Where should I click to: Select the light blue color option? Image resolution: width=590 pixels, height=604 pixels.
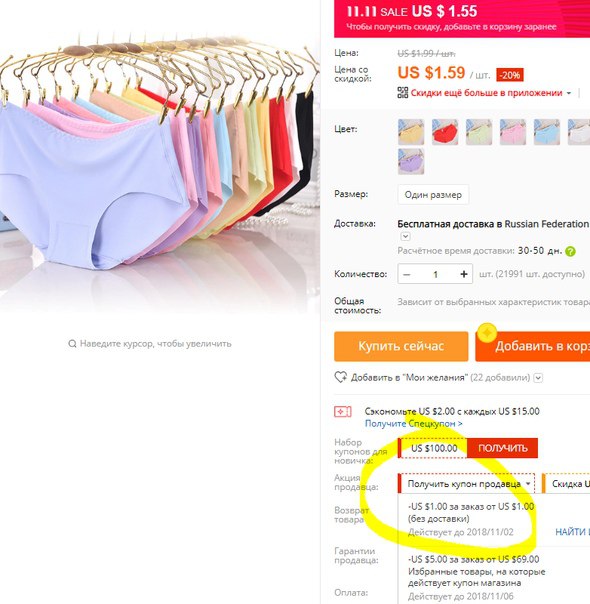pyautogui.click(x=546, y=132)
